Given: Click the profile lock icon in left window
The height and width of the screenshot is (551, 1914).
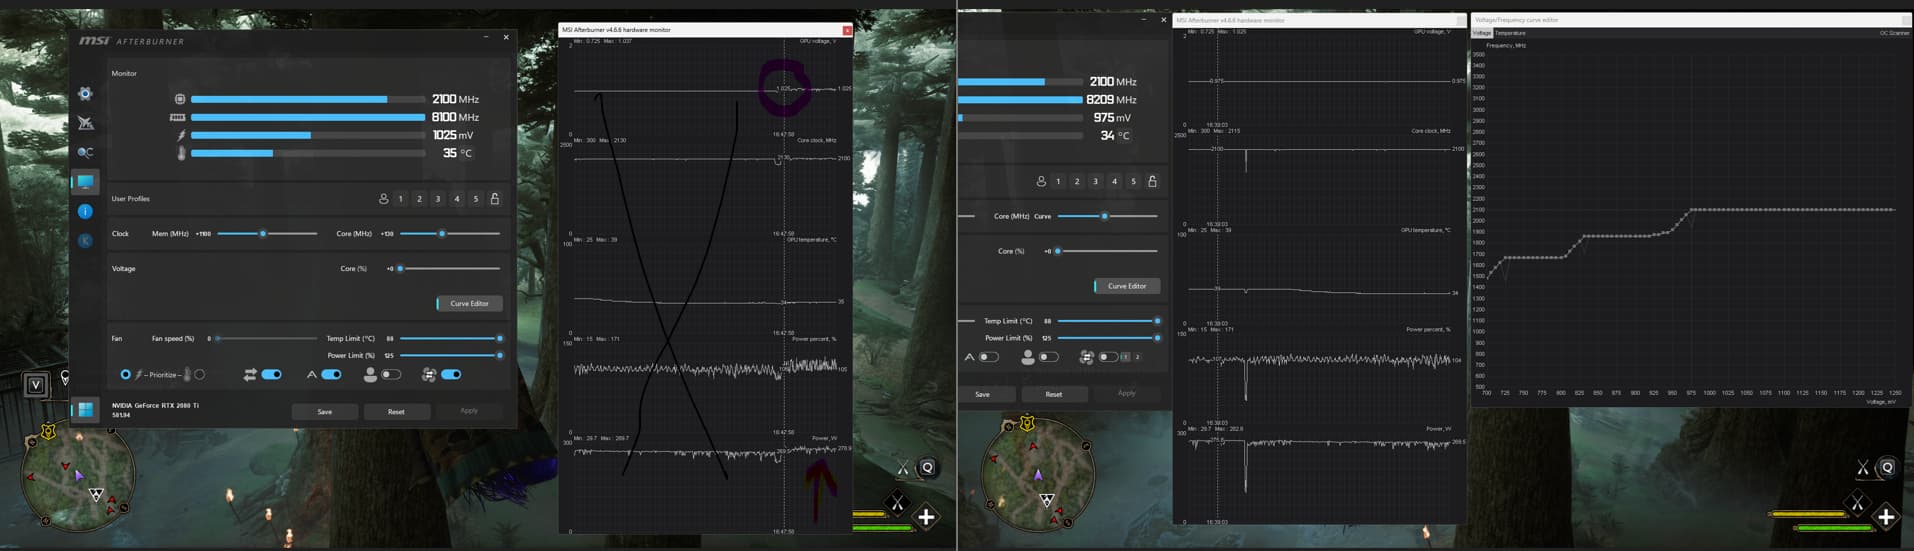Looking at the screenshot, I should pyautogui.click(x=495, y=199).
